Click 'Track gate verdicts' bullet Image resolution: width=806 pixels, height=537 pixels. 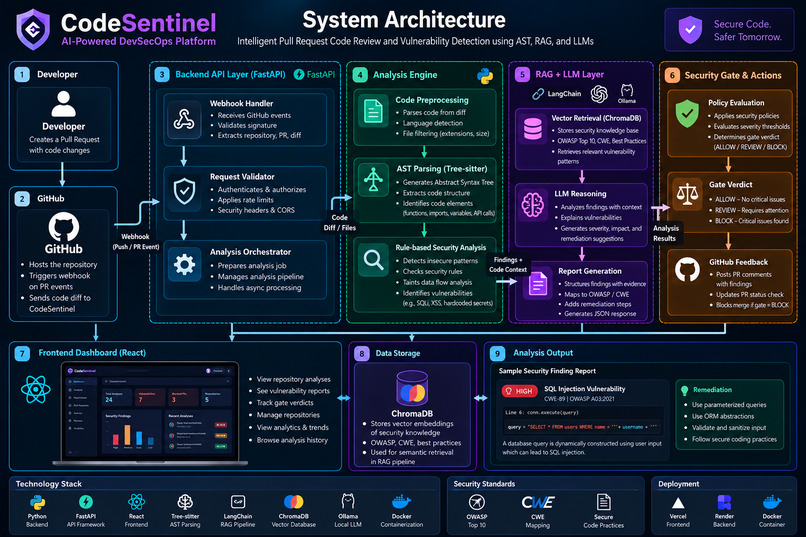pos(285,403)
